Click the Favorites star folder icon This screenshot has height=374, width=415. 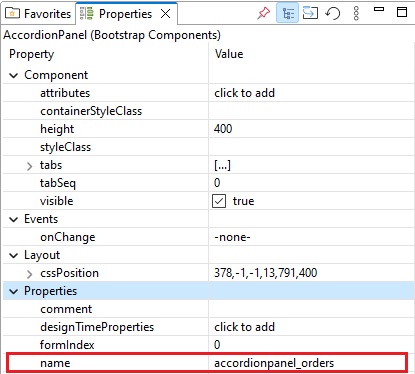(x=12, y=14)
